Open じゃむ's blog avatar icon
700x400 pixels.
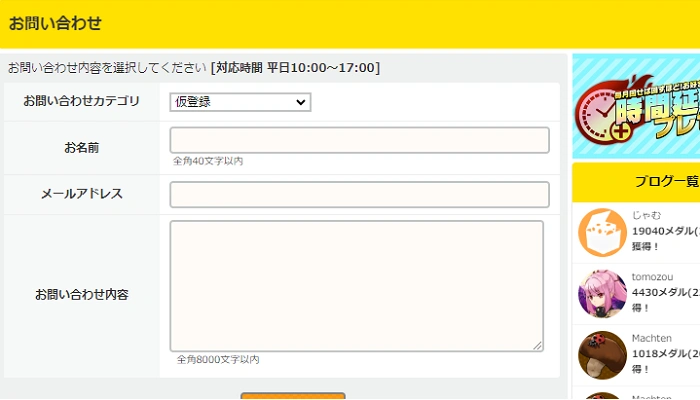click(x=602, y=233)
